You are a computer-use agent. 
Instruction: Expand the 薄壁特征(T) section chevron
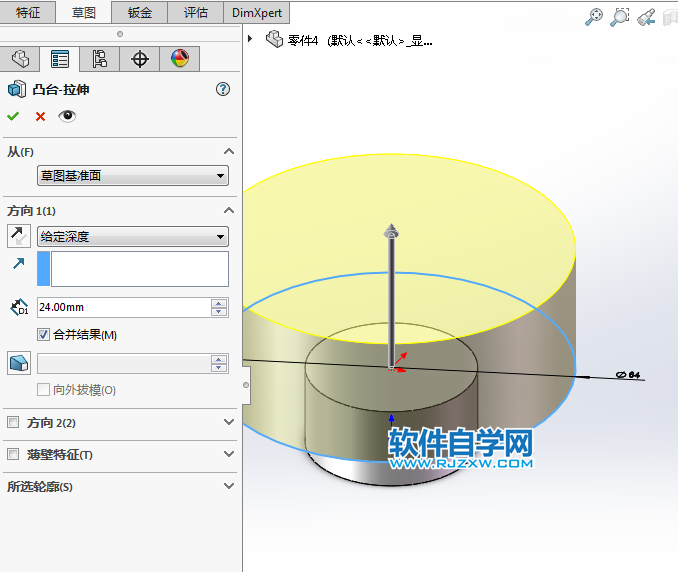coord(229,454)
